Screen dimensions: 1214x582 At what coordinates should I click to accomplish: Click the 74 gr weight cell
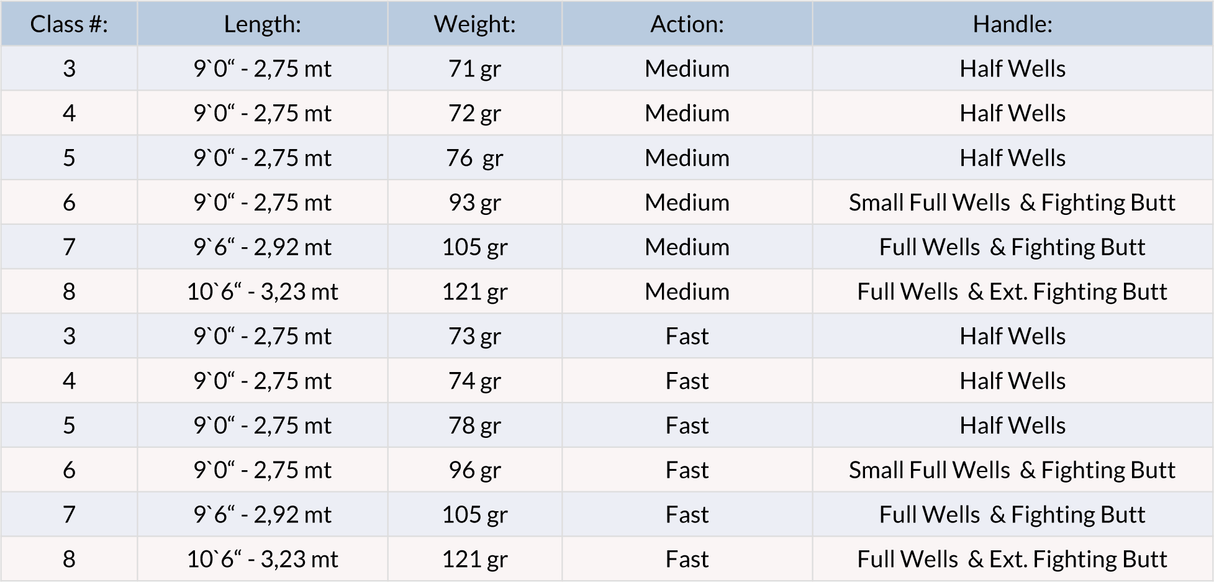pyautogui.click(x=475, y=381)
